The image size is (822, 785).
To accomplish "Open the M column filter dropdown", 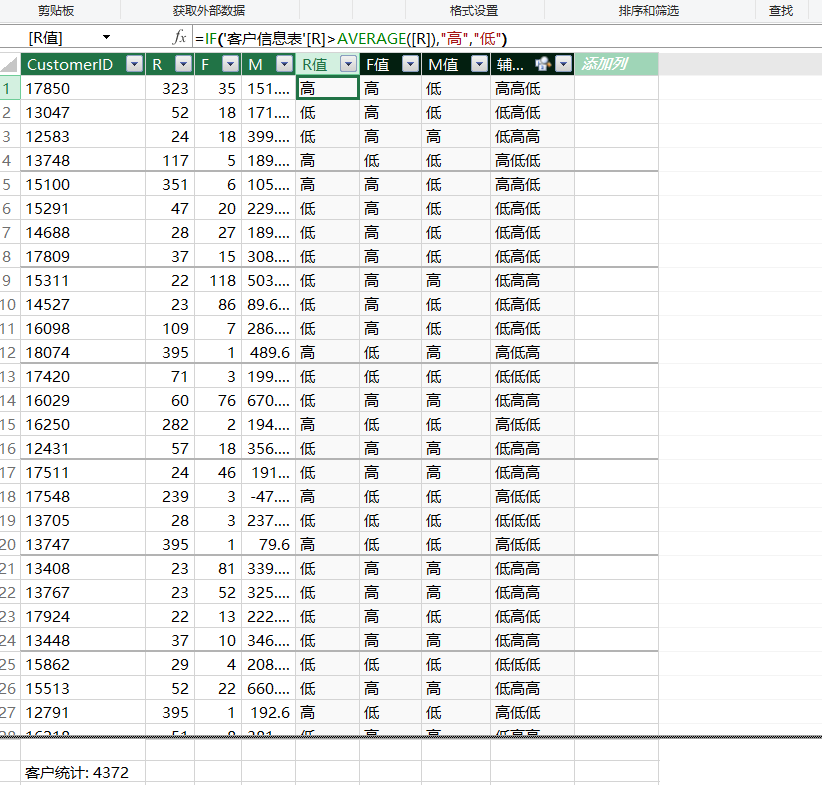I will tap(285, 64).
